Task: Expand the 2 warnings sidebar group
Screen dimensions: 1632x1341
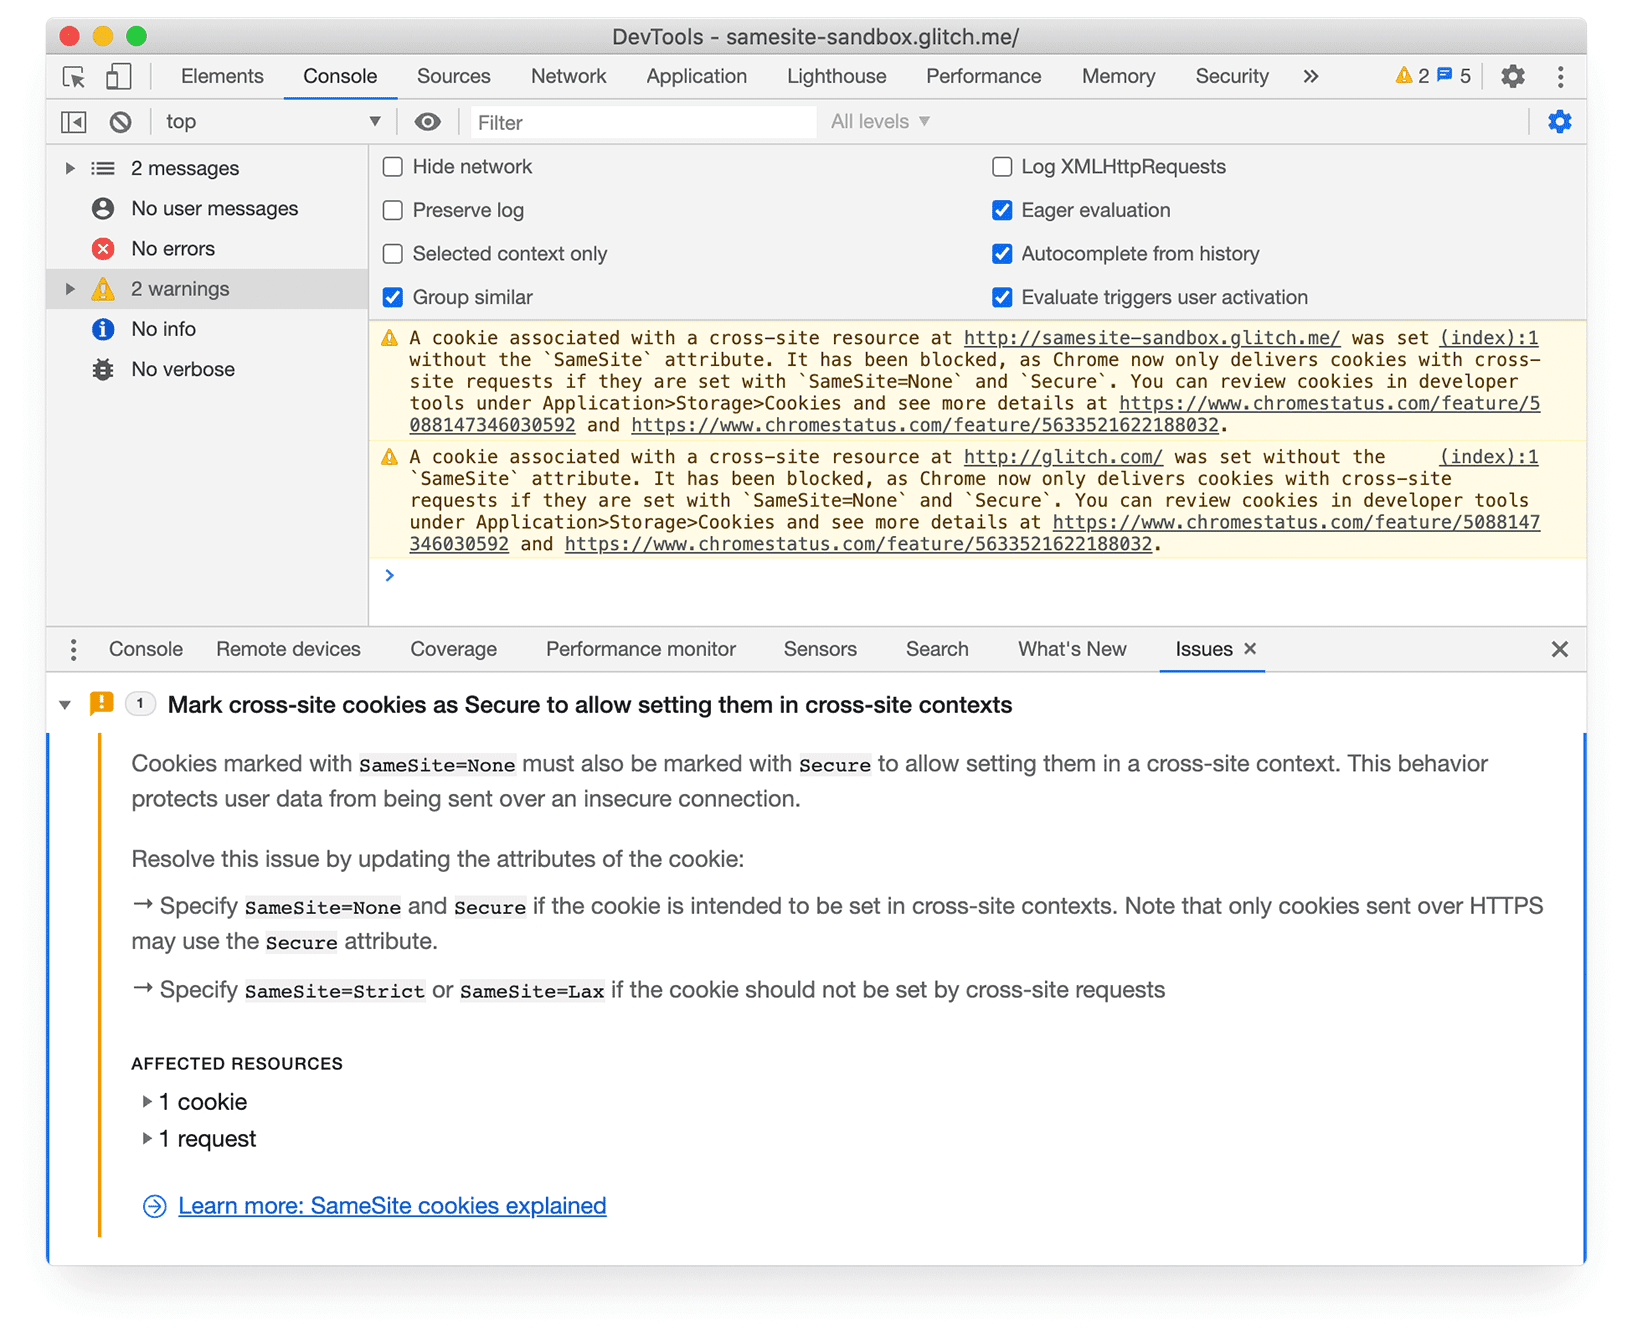Action: coord(69,288)
